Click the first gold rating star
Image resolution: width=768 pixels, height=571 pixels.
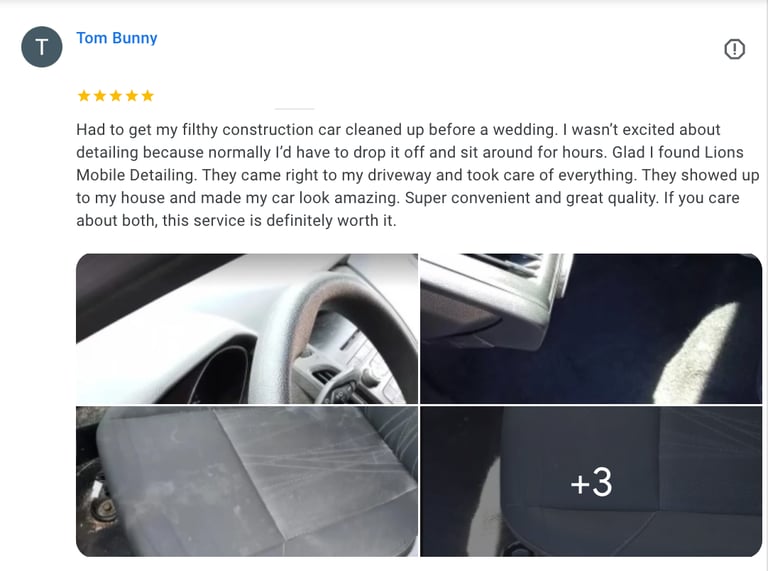[84, 95]
